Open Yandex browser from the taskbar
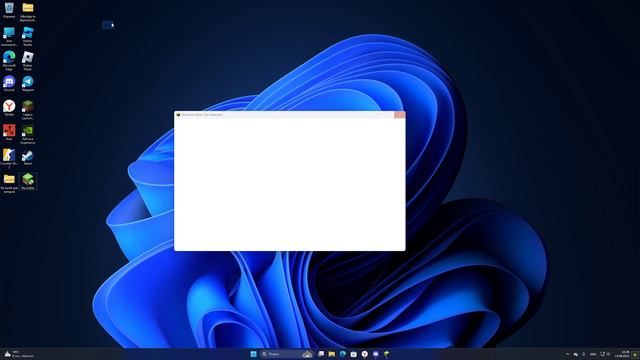The width and height of the screenshot is (640, 360). click(x=364, y=354)
